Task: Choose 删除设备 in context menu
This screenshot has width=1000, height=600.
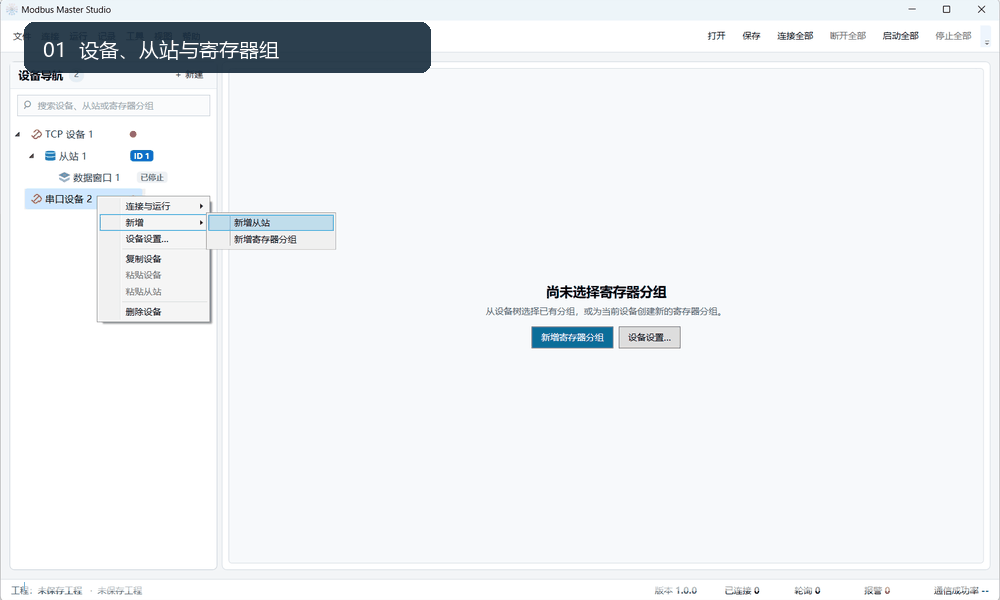Action: 154,312
